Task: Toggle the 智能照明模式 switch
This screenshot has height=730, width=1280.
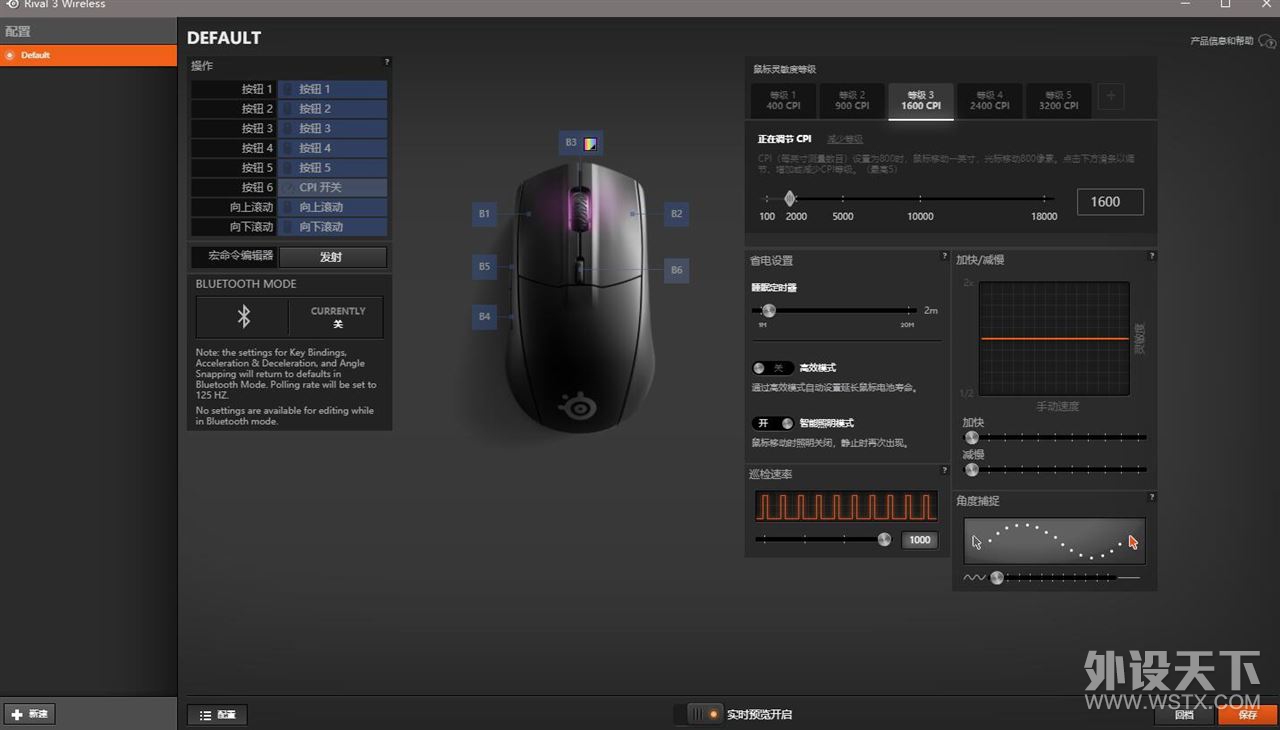Action: coord(772,423)
